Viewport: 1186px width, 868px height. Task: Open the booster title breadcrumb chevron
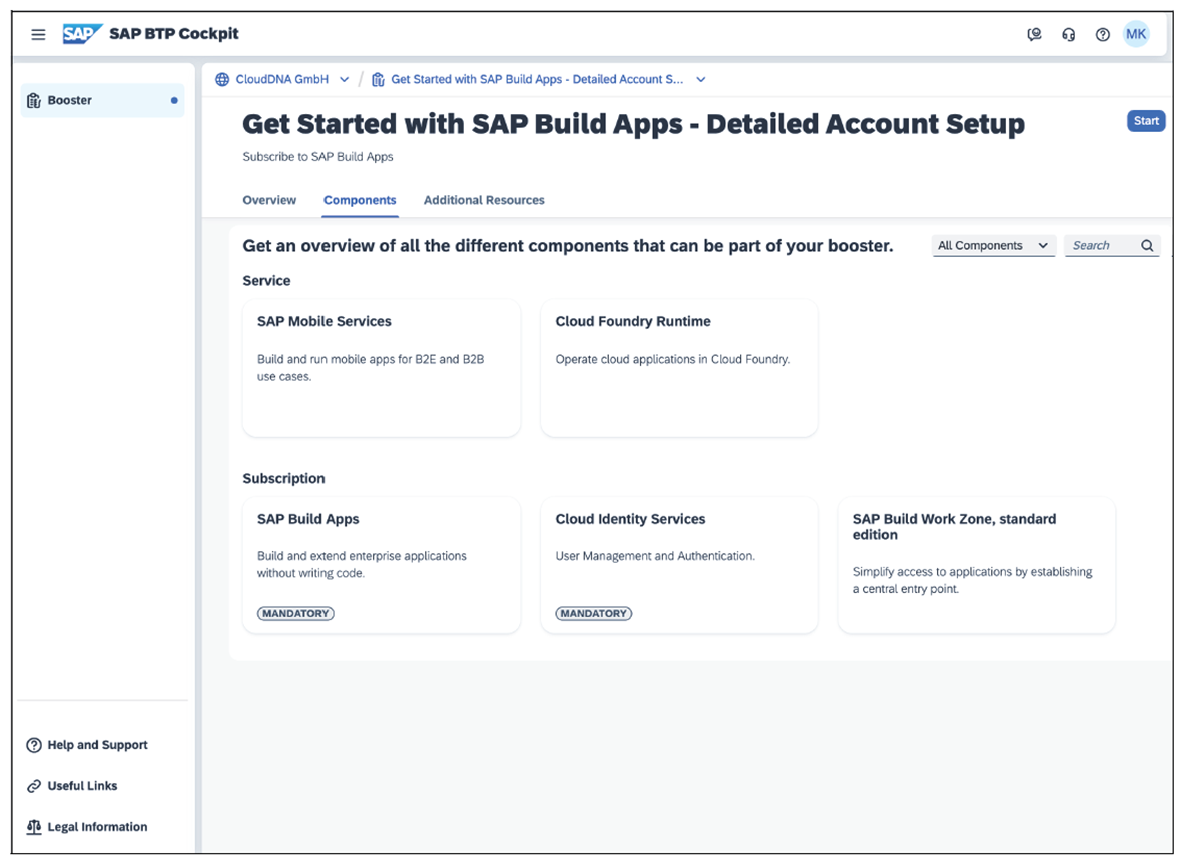coord(700,78)
